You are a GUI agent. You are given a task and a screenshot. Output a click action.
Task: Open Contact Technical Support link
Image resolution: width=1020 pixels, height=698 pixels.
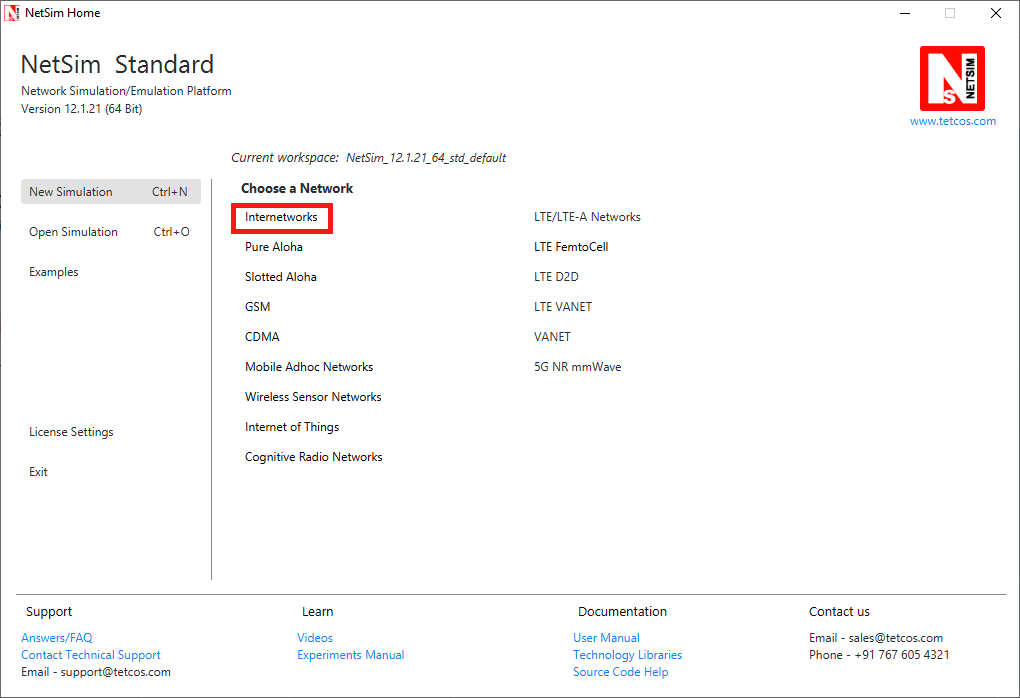coord(90,655)
